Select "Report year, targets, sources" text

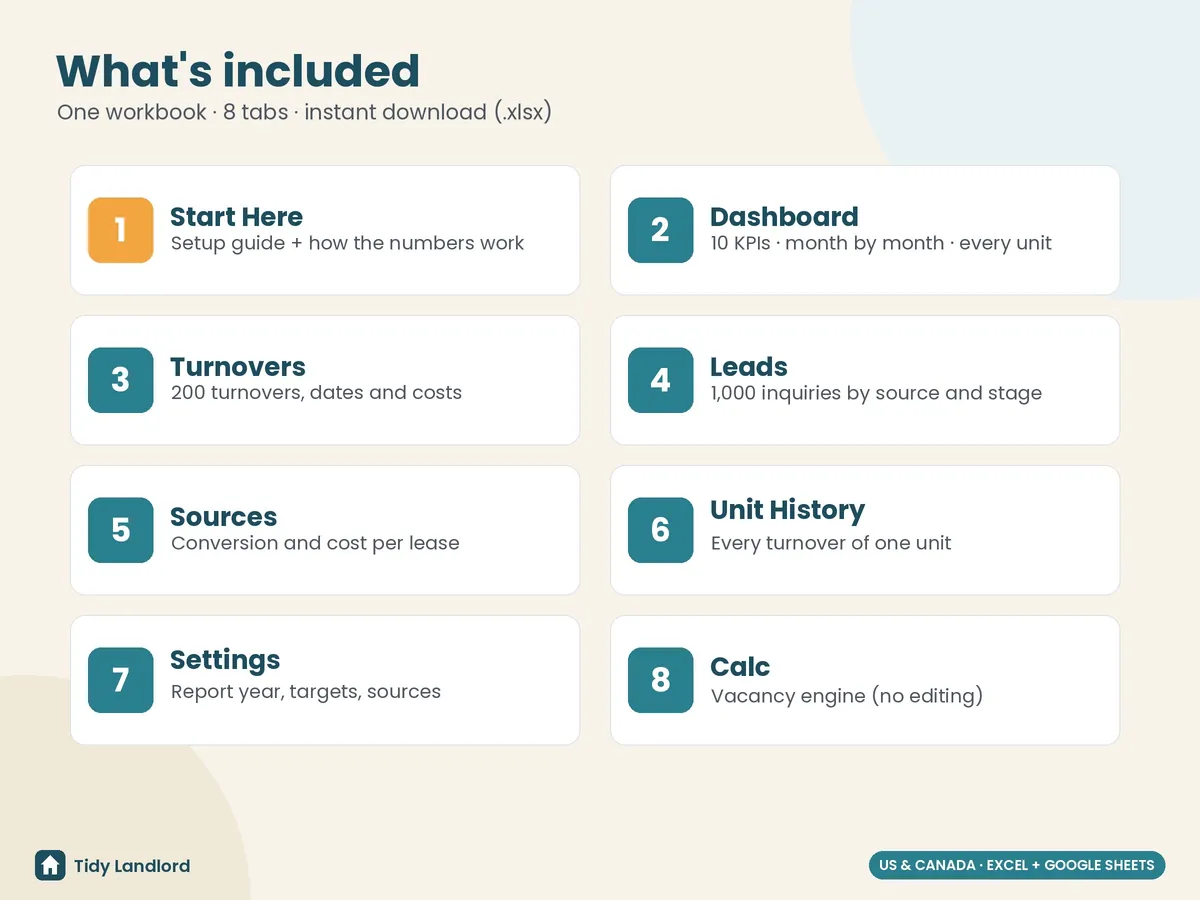pyautogui.click(x=306, y=692)
